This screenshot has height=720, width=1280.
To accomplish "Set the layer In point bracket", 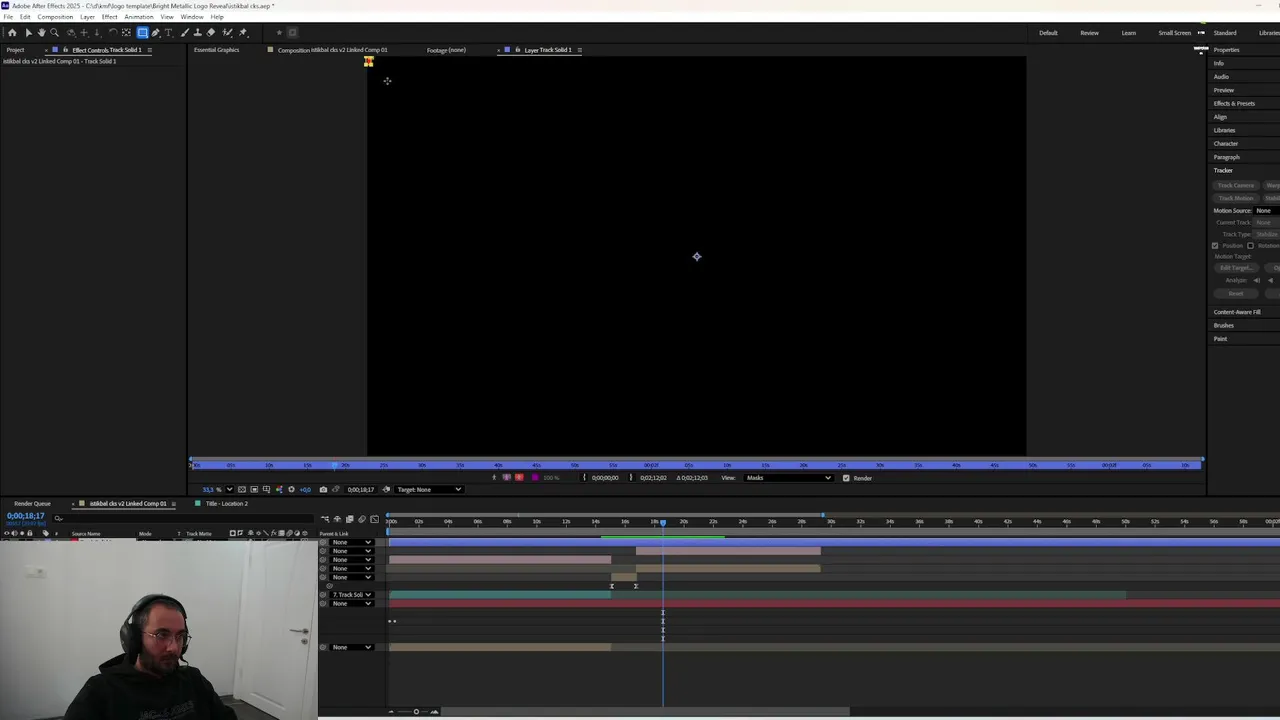I will [x=584, y=477].
